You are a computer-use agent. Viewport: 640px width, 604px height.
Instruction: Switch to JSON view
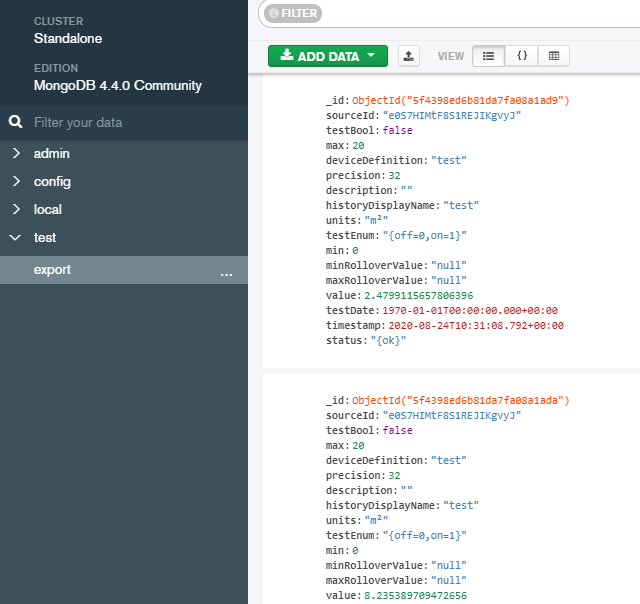pyautogui.click(x=521, y=56)
